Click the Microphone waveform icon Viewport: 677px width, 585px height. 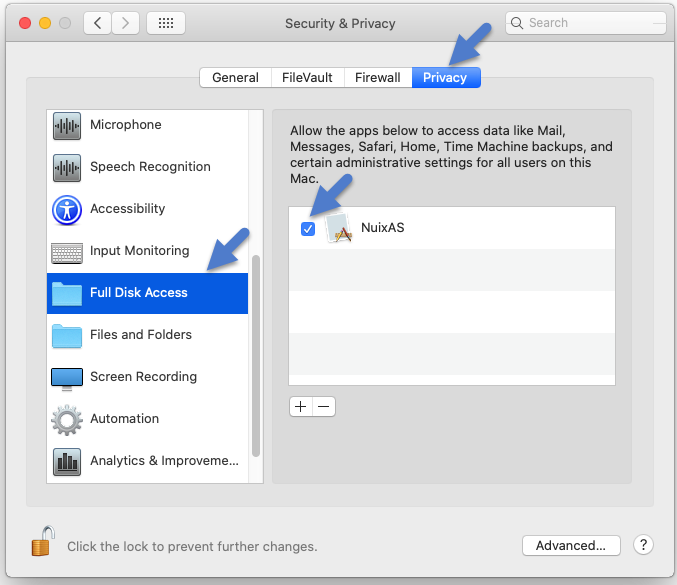[x=66, y=126]
